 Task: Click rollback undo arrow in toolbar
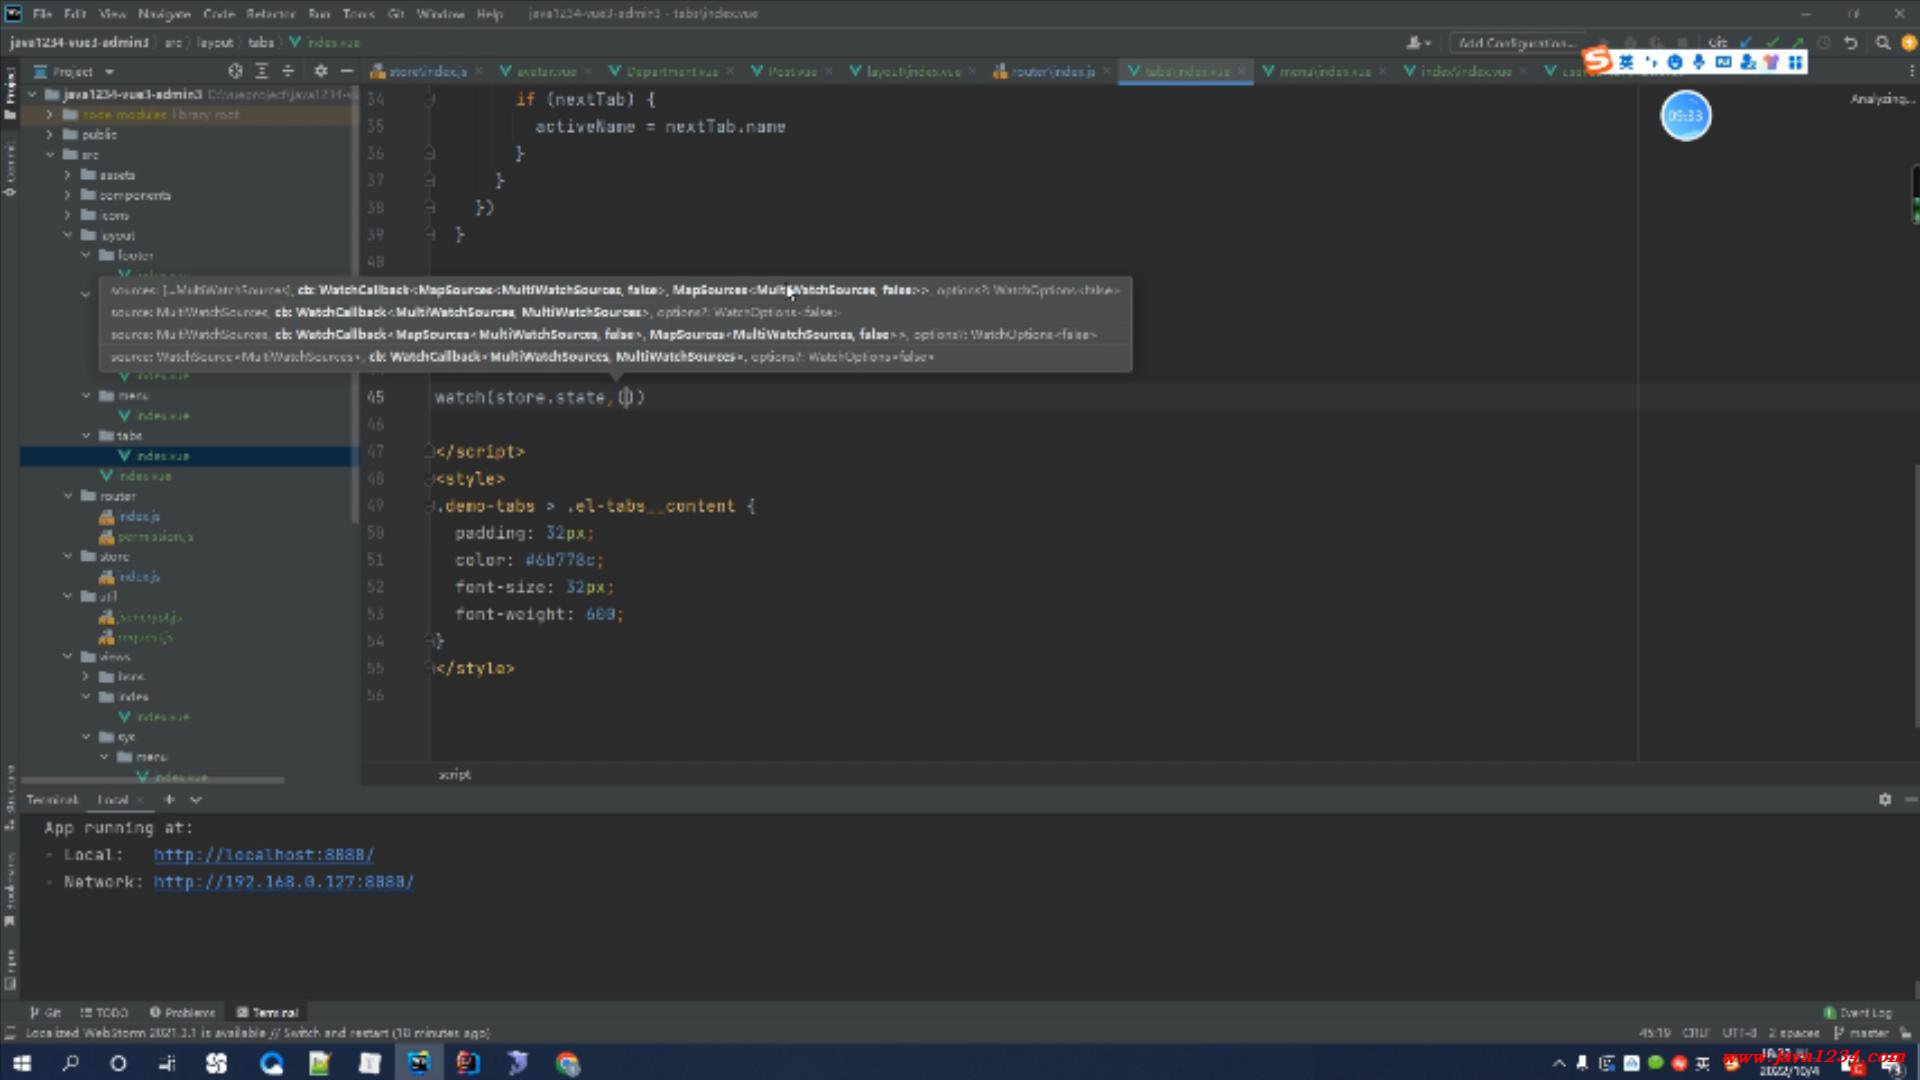pos(1851,43)
